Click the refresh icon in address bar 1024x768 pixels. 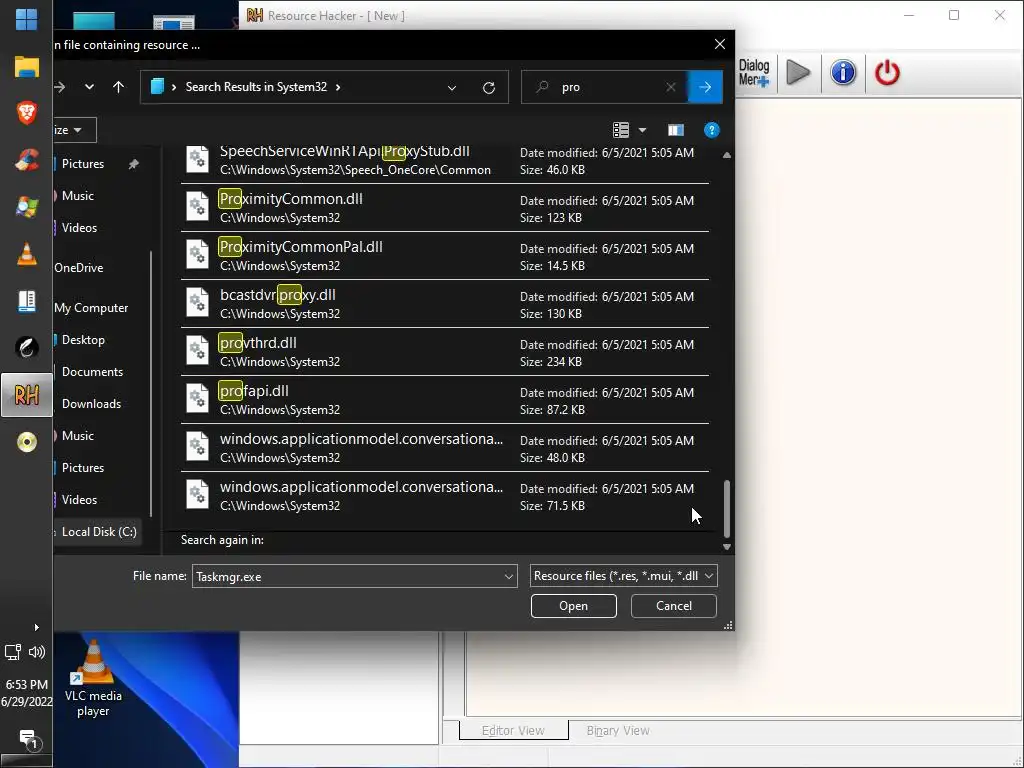488,88
